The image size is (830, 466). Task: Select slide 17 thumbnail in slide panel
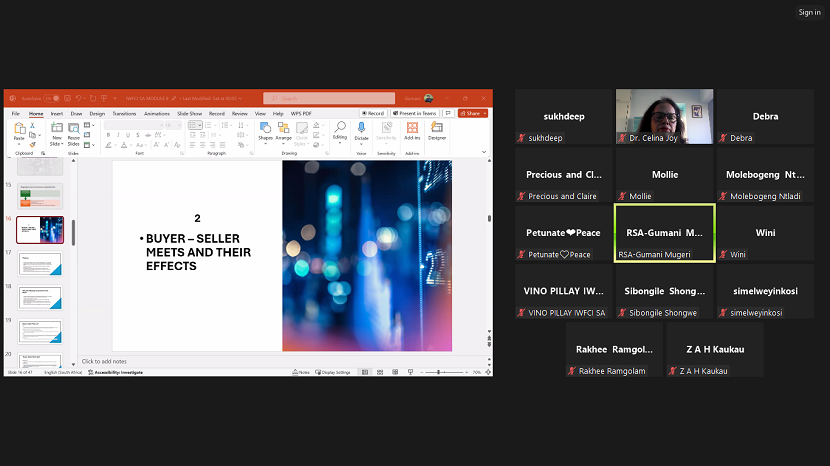[40, 264]
